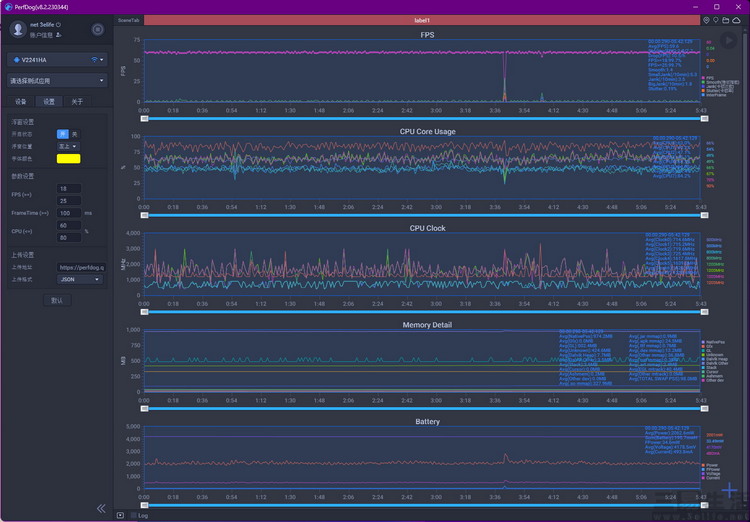Toggle Gfx series in Memory legend
The width and height of the screenshot is (750, 522).
(x=707, y=346)
